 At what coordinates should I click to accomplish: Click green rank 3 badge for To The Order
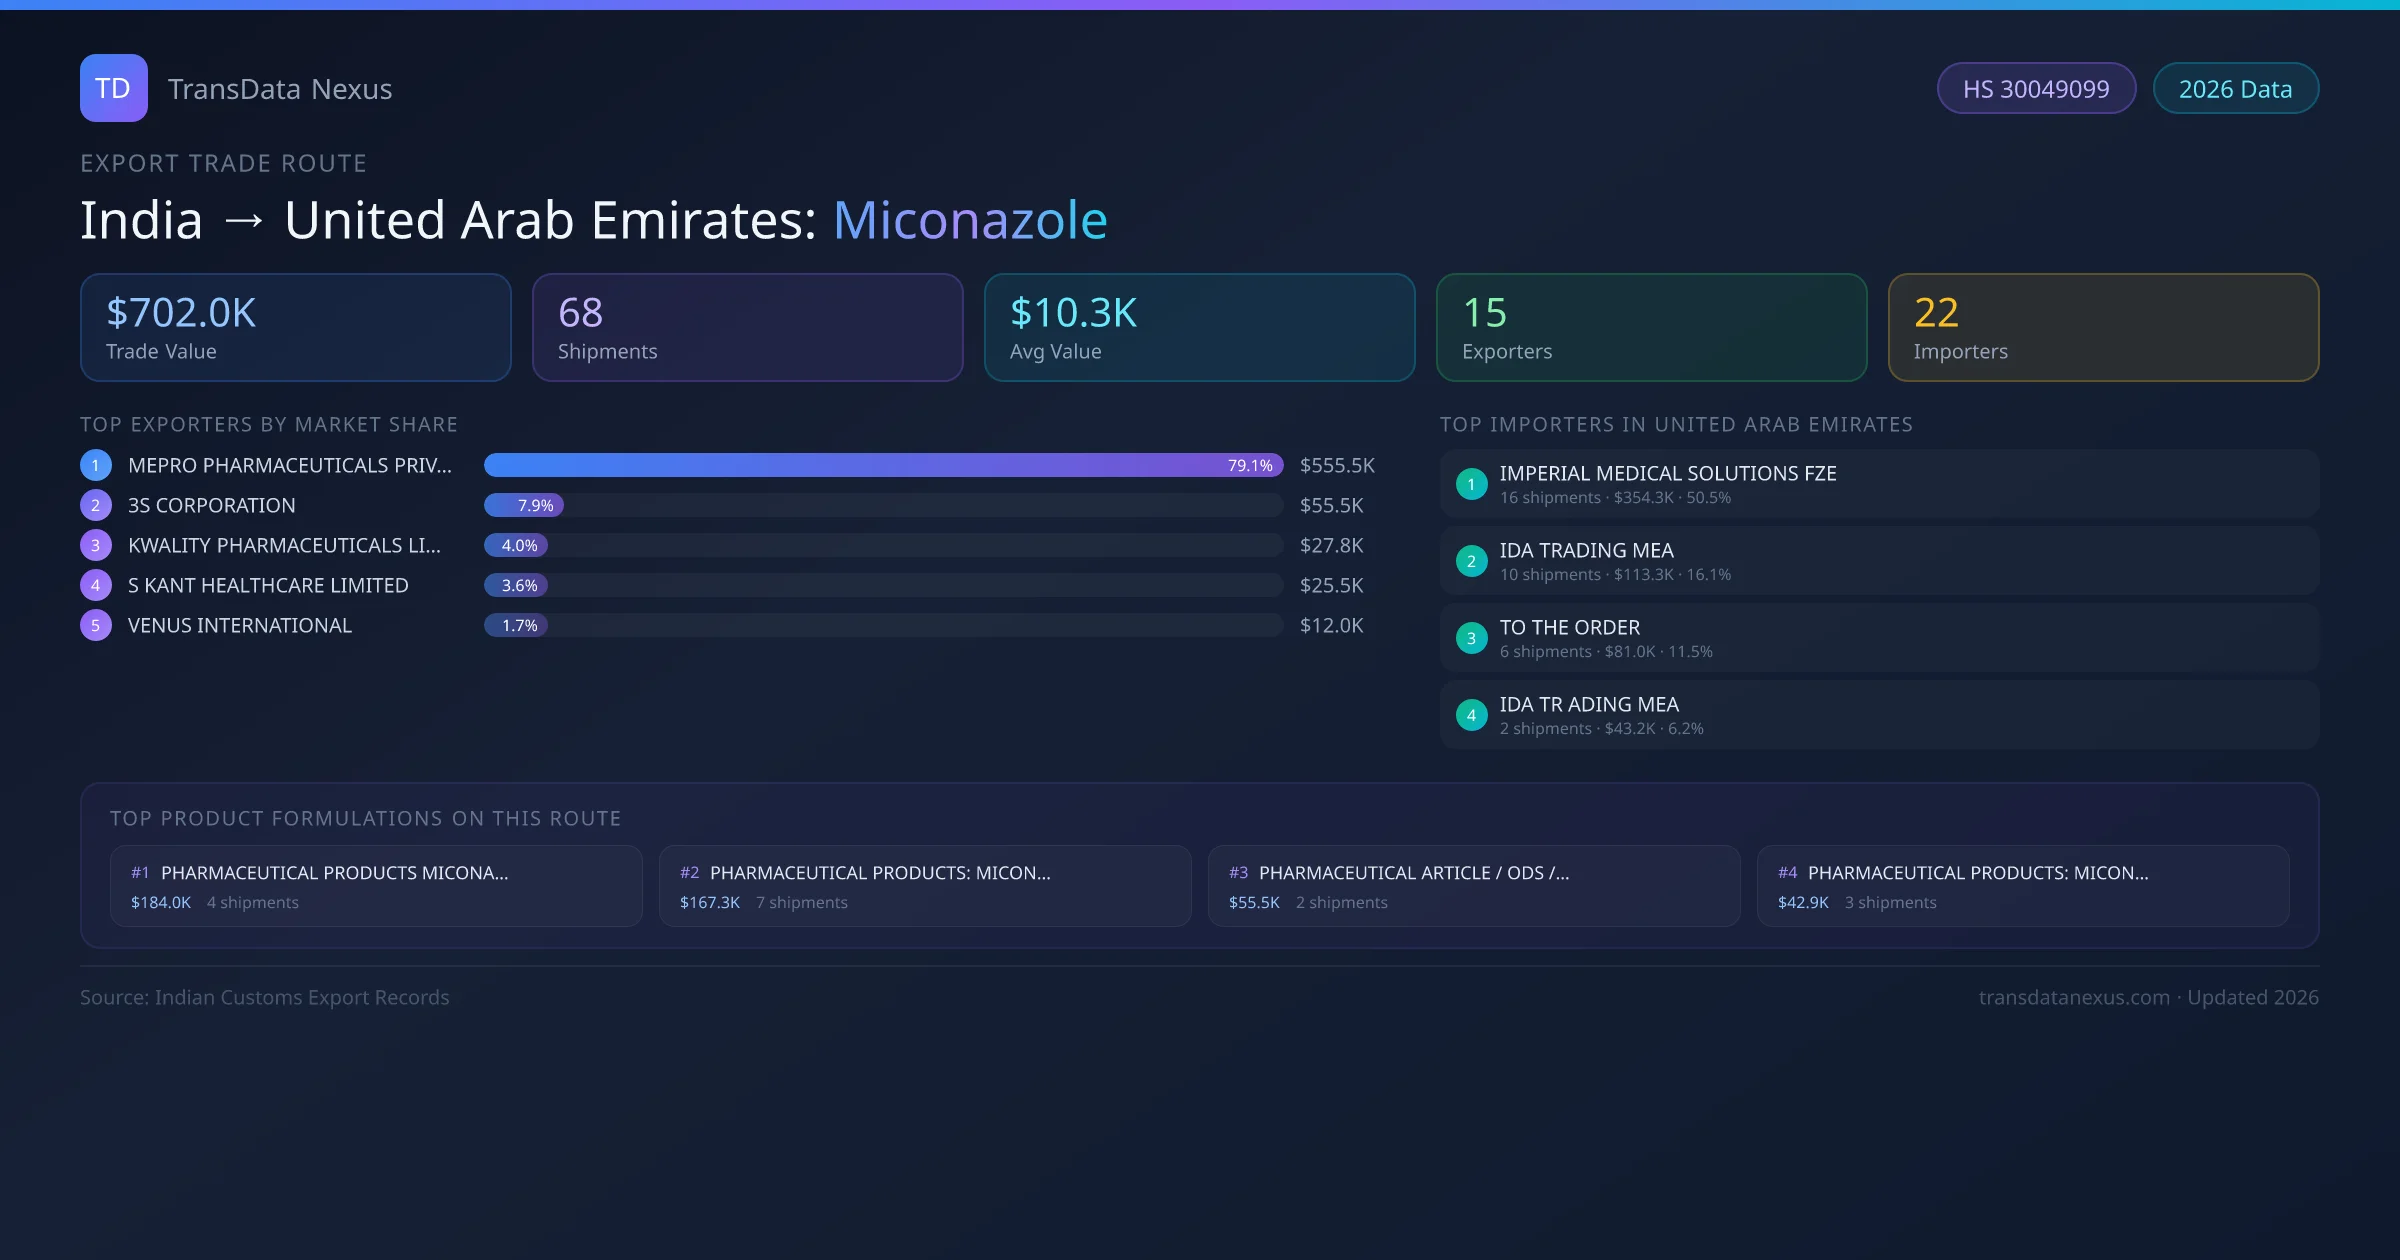[x=1471, y=638]
